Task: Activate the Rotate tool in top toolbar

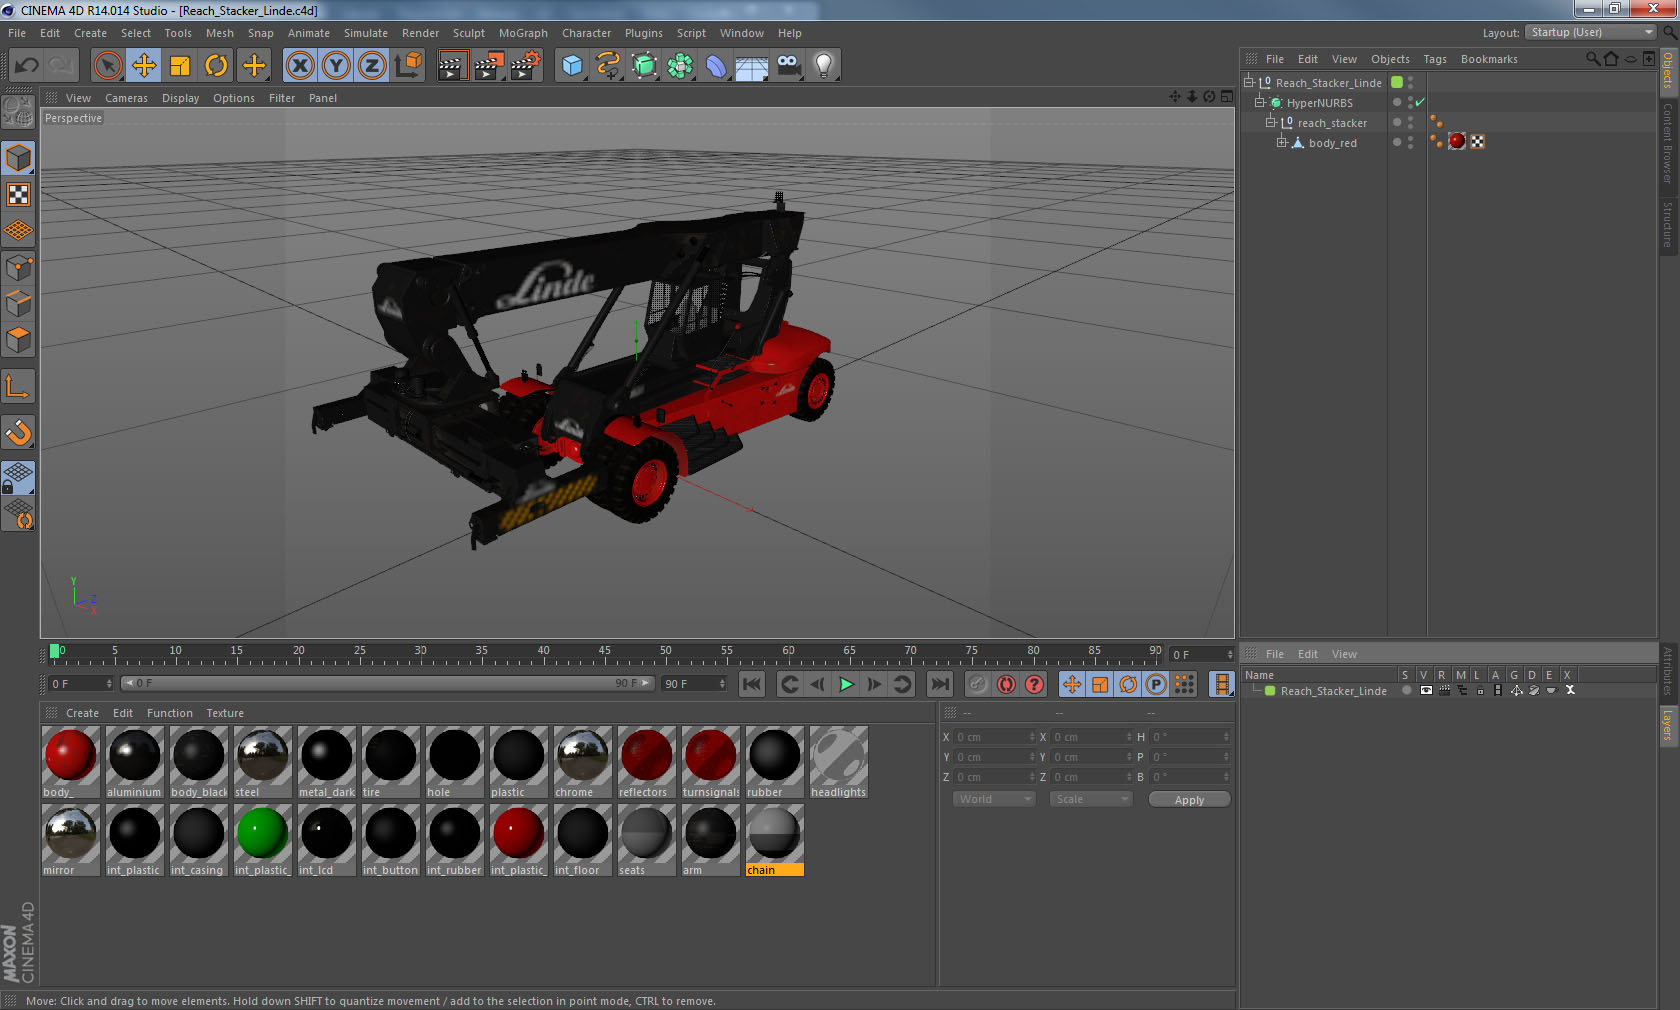Action: pos(216,66)
